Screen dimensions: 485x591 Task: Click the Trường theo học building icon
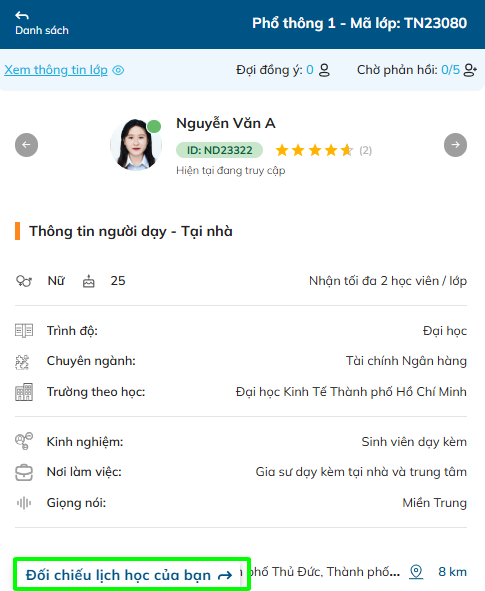24,392
